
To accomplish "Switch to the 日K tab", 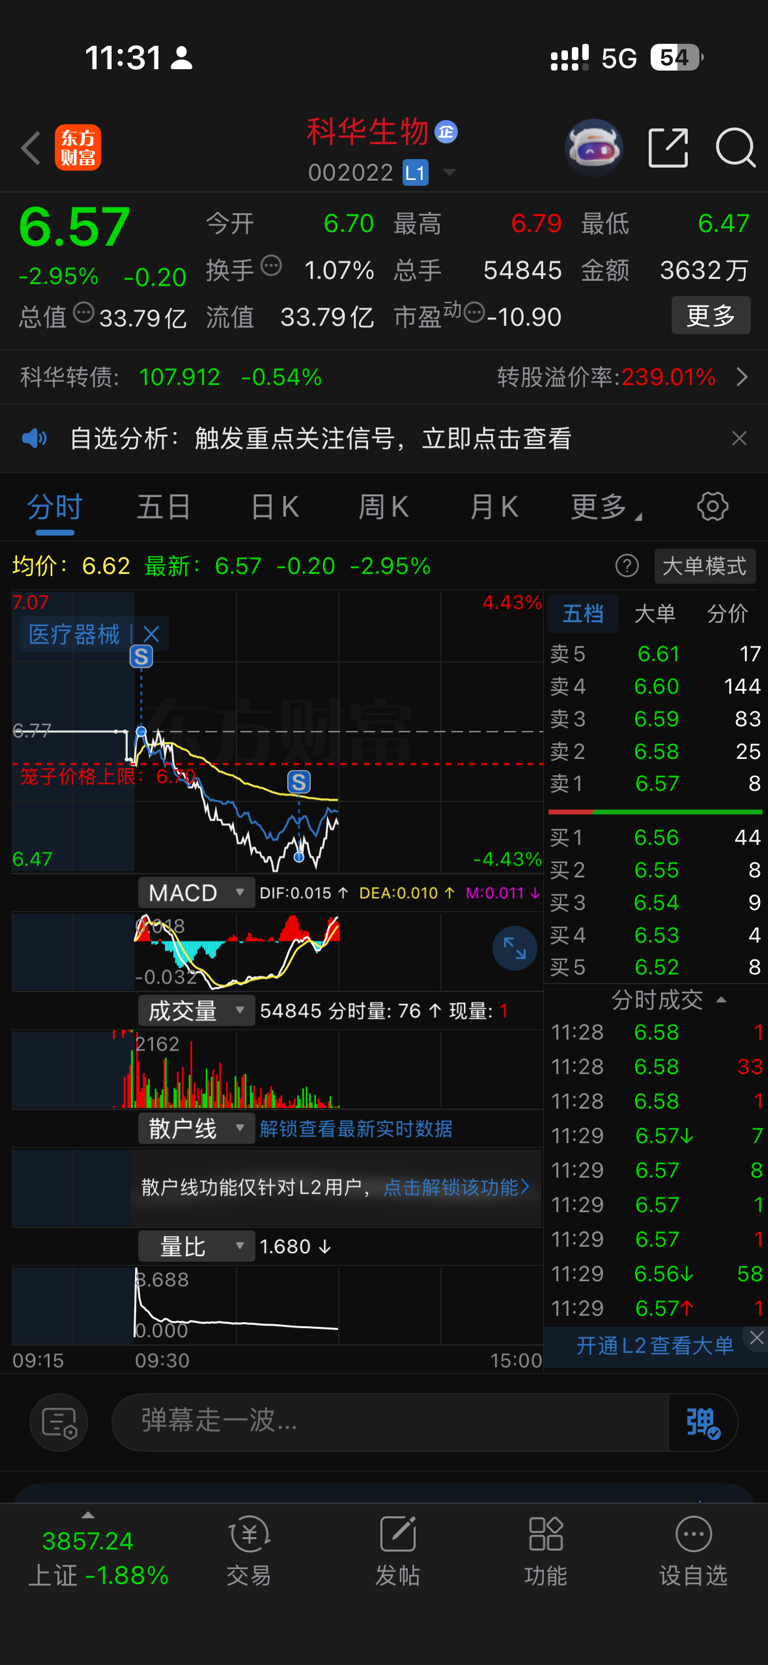I will [275, 507].
